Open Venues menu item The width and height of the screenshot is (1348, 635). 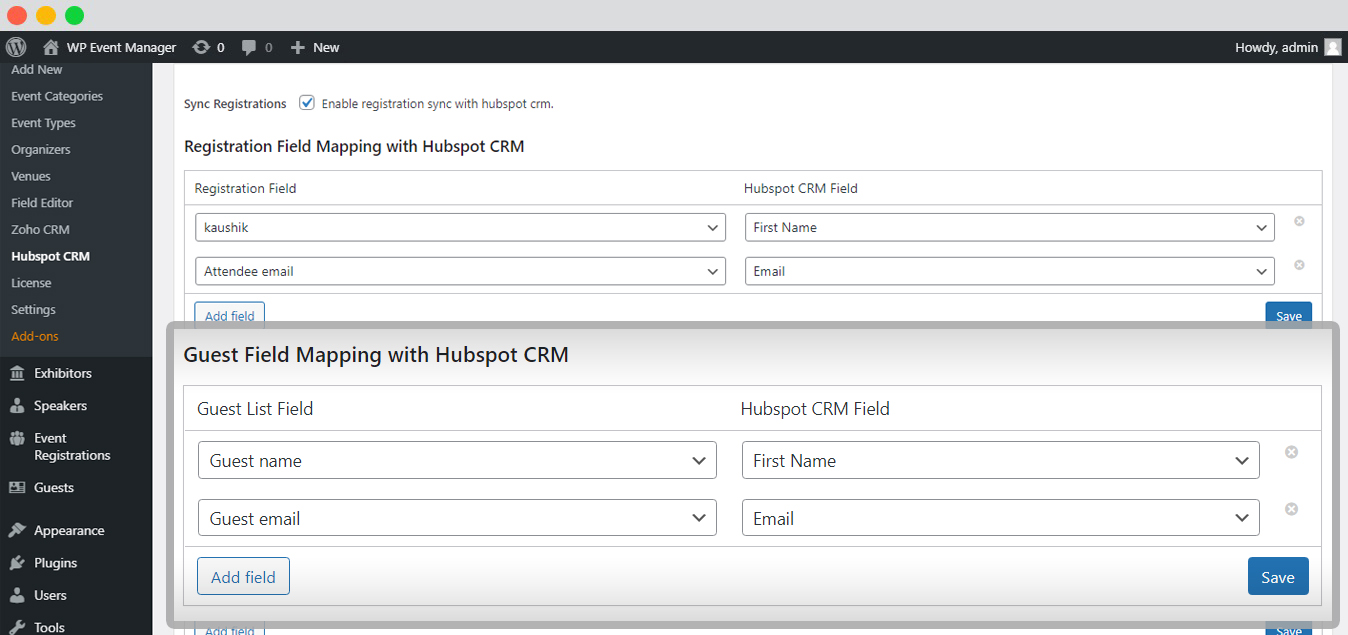31,176
